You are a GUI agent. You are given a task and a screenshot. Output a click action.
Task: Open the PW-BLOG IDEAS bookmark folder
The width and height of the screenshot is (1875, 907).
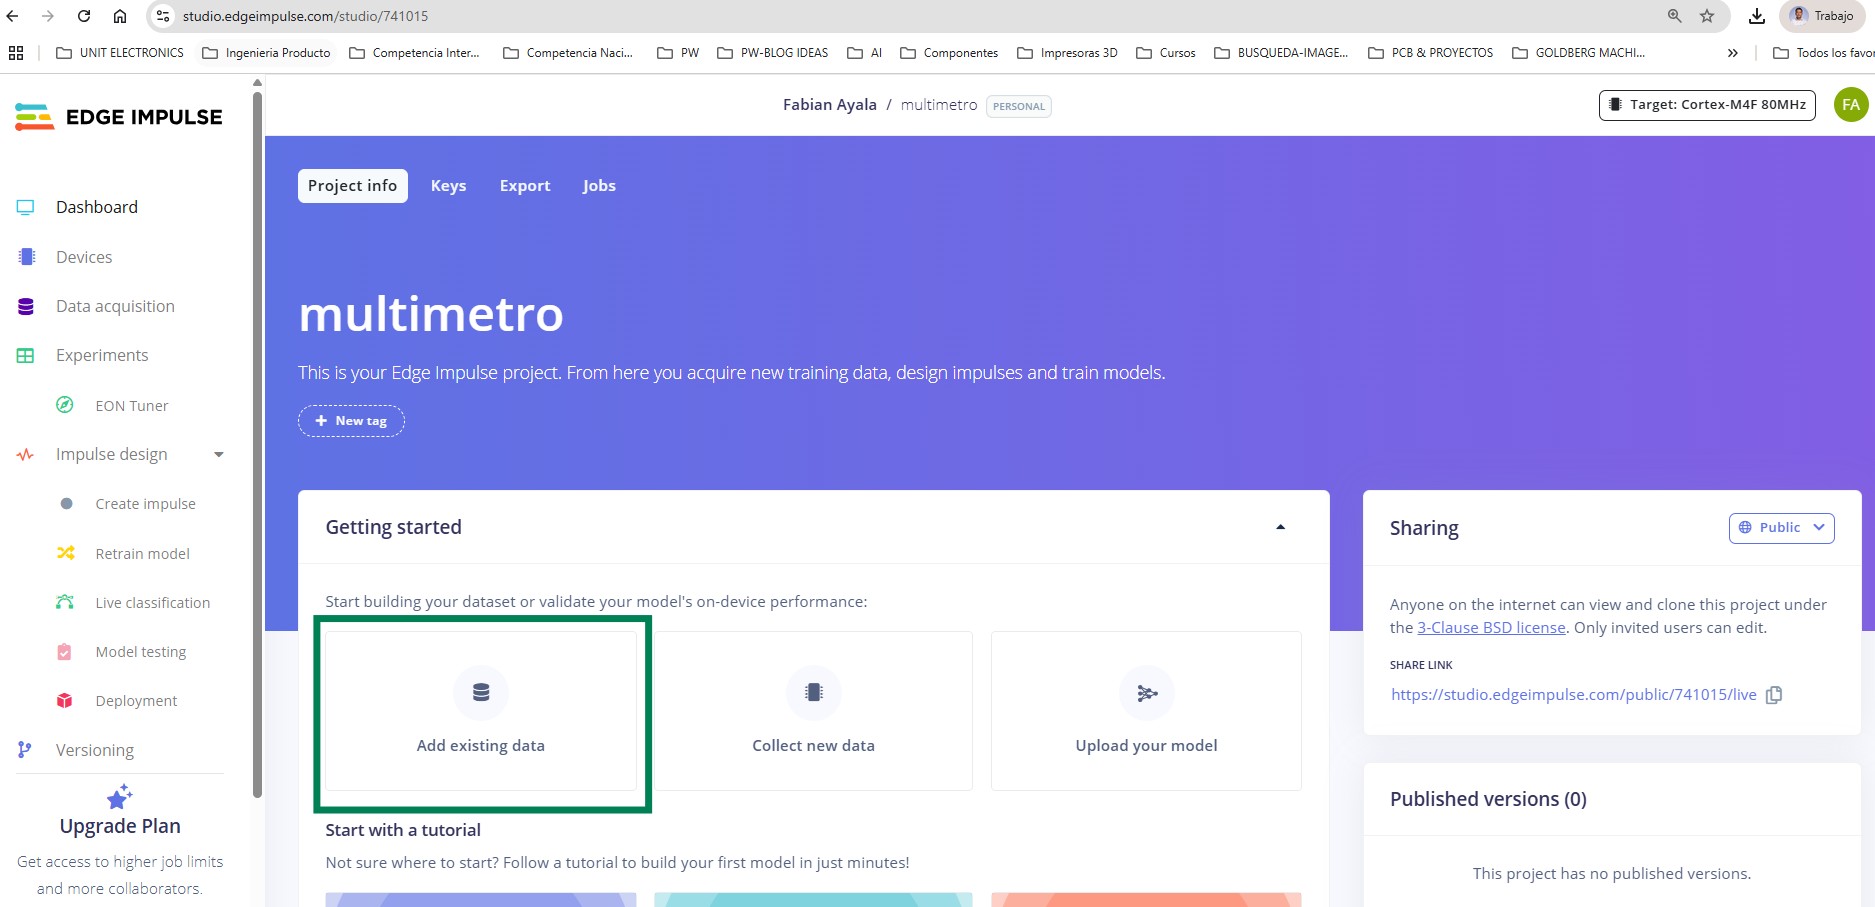point(773,53)
